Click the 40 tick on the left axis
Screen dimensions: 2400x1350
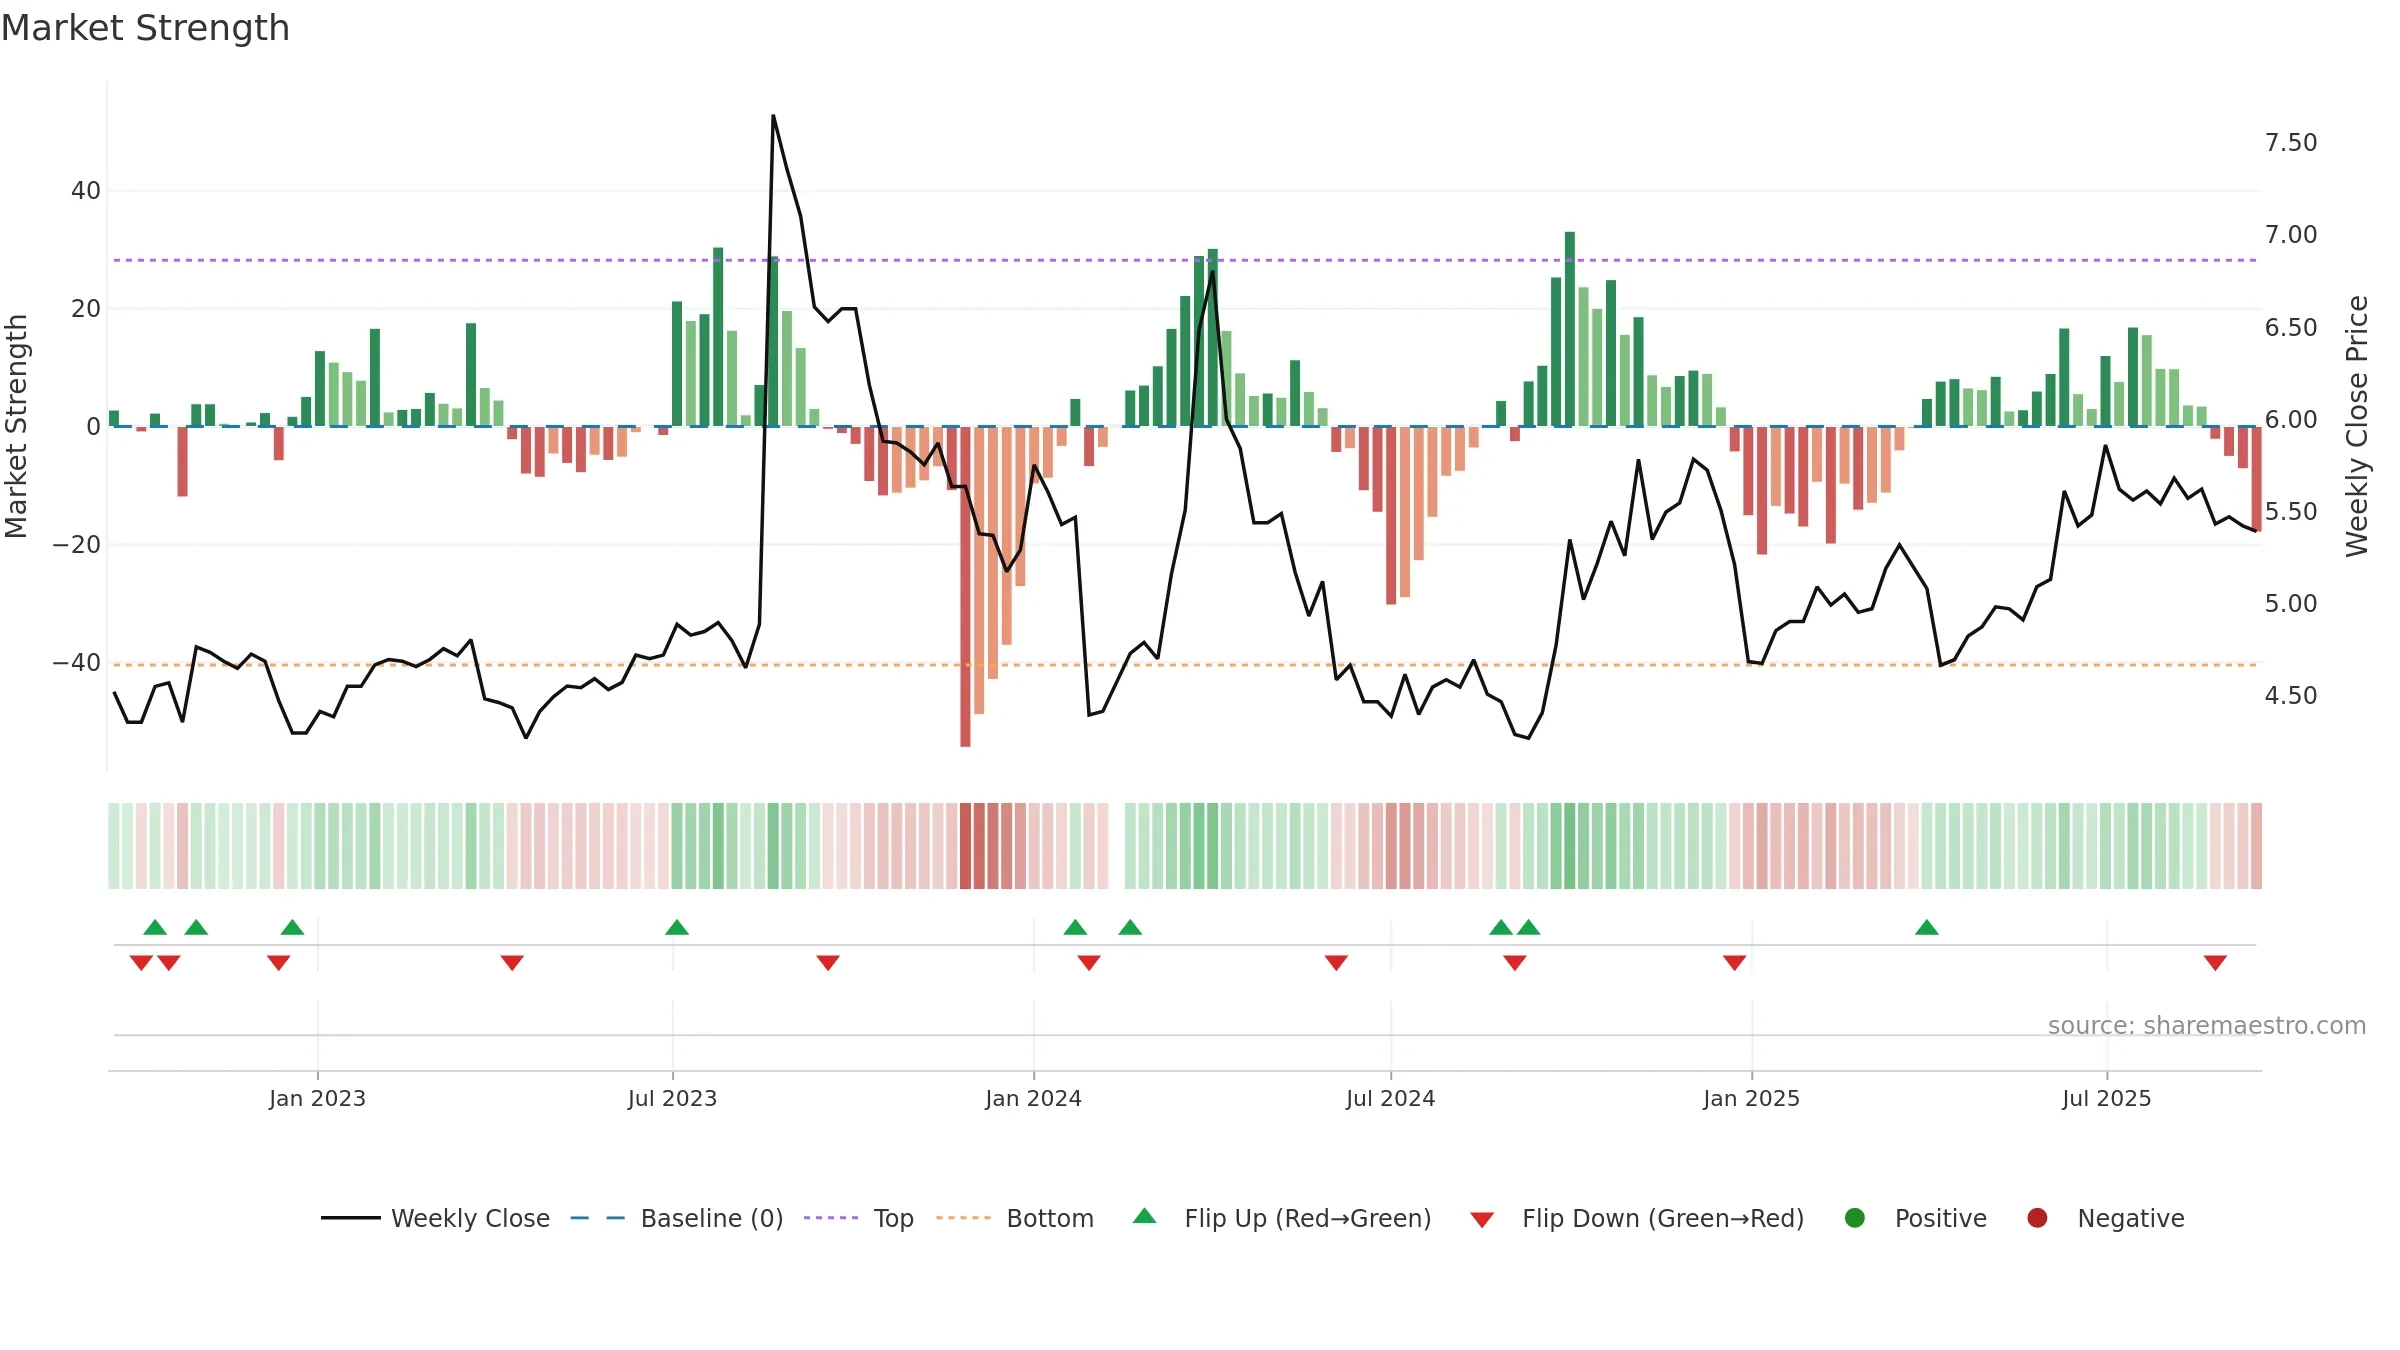click(86, 190)
